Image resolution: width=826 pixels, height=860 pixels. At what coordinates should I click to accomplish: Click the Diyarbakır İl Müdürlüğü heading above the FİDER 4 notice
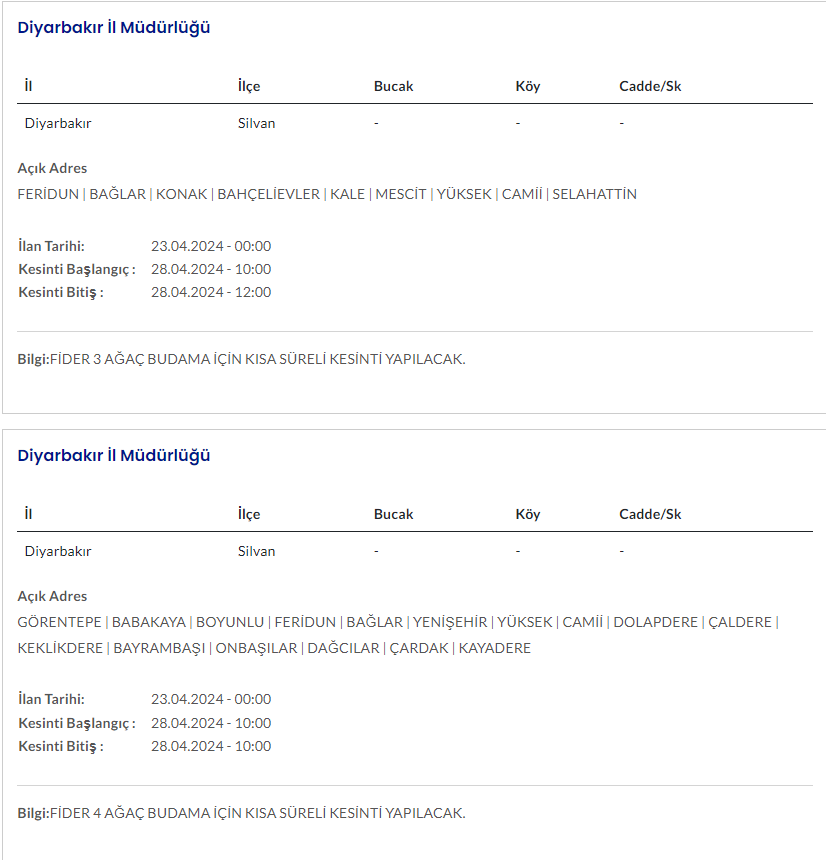click(x=114, y=456)
